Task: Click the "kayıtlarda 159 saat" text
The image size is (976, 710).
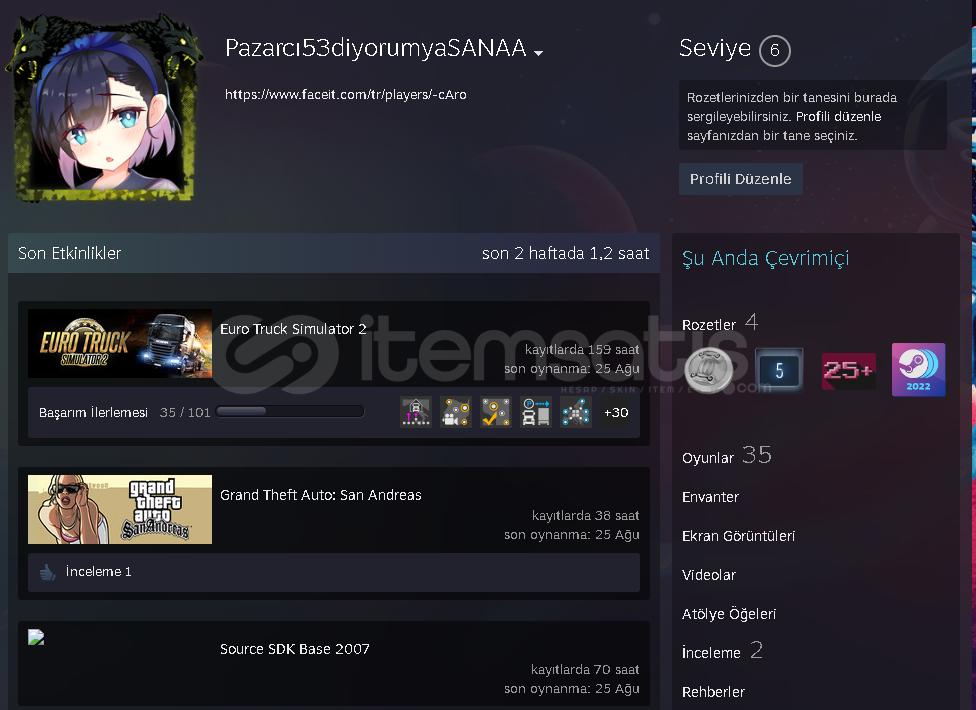Action: pos(582,350)
